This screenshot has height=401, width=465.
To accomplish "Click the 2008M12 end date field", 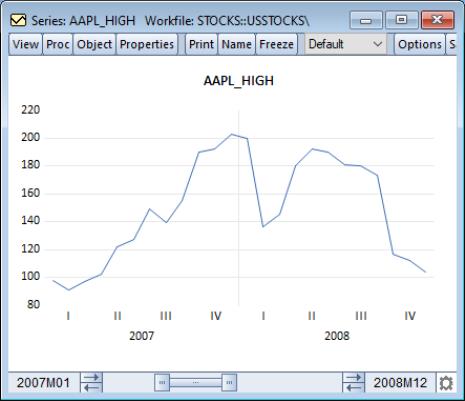I will 400,383.
